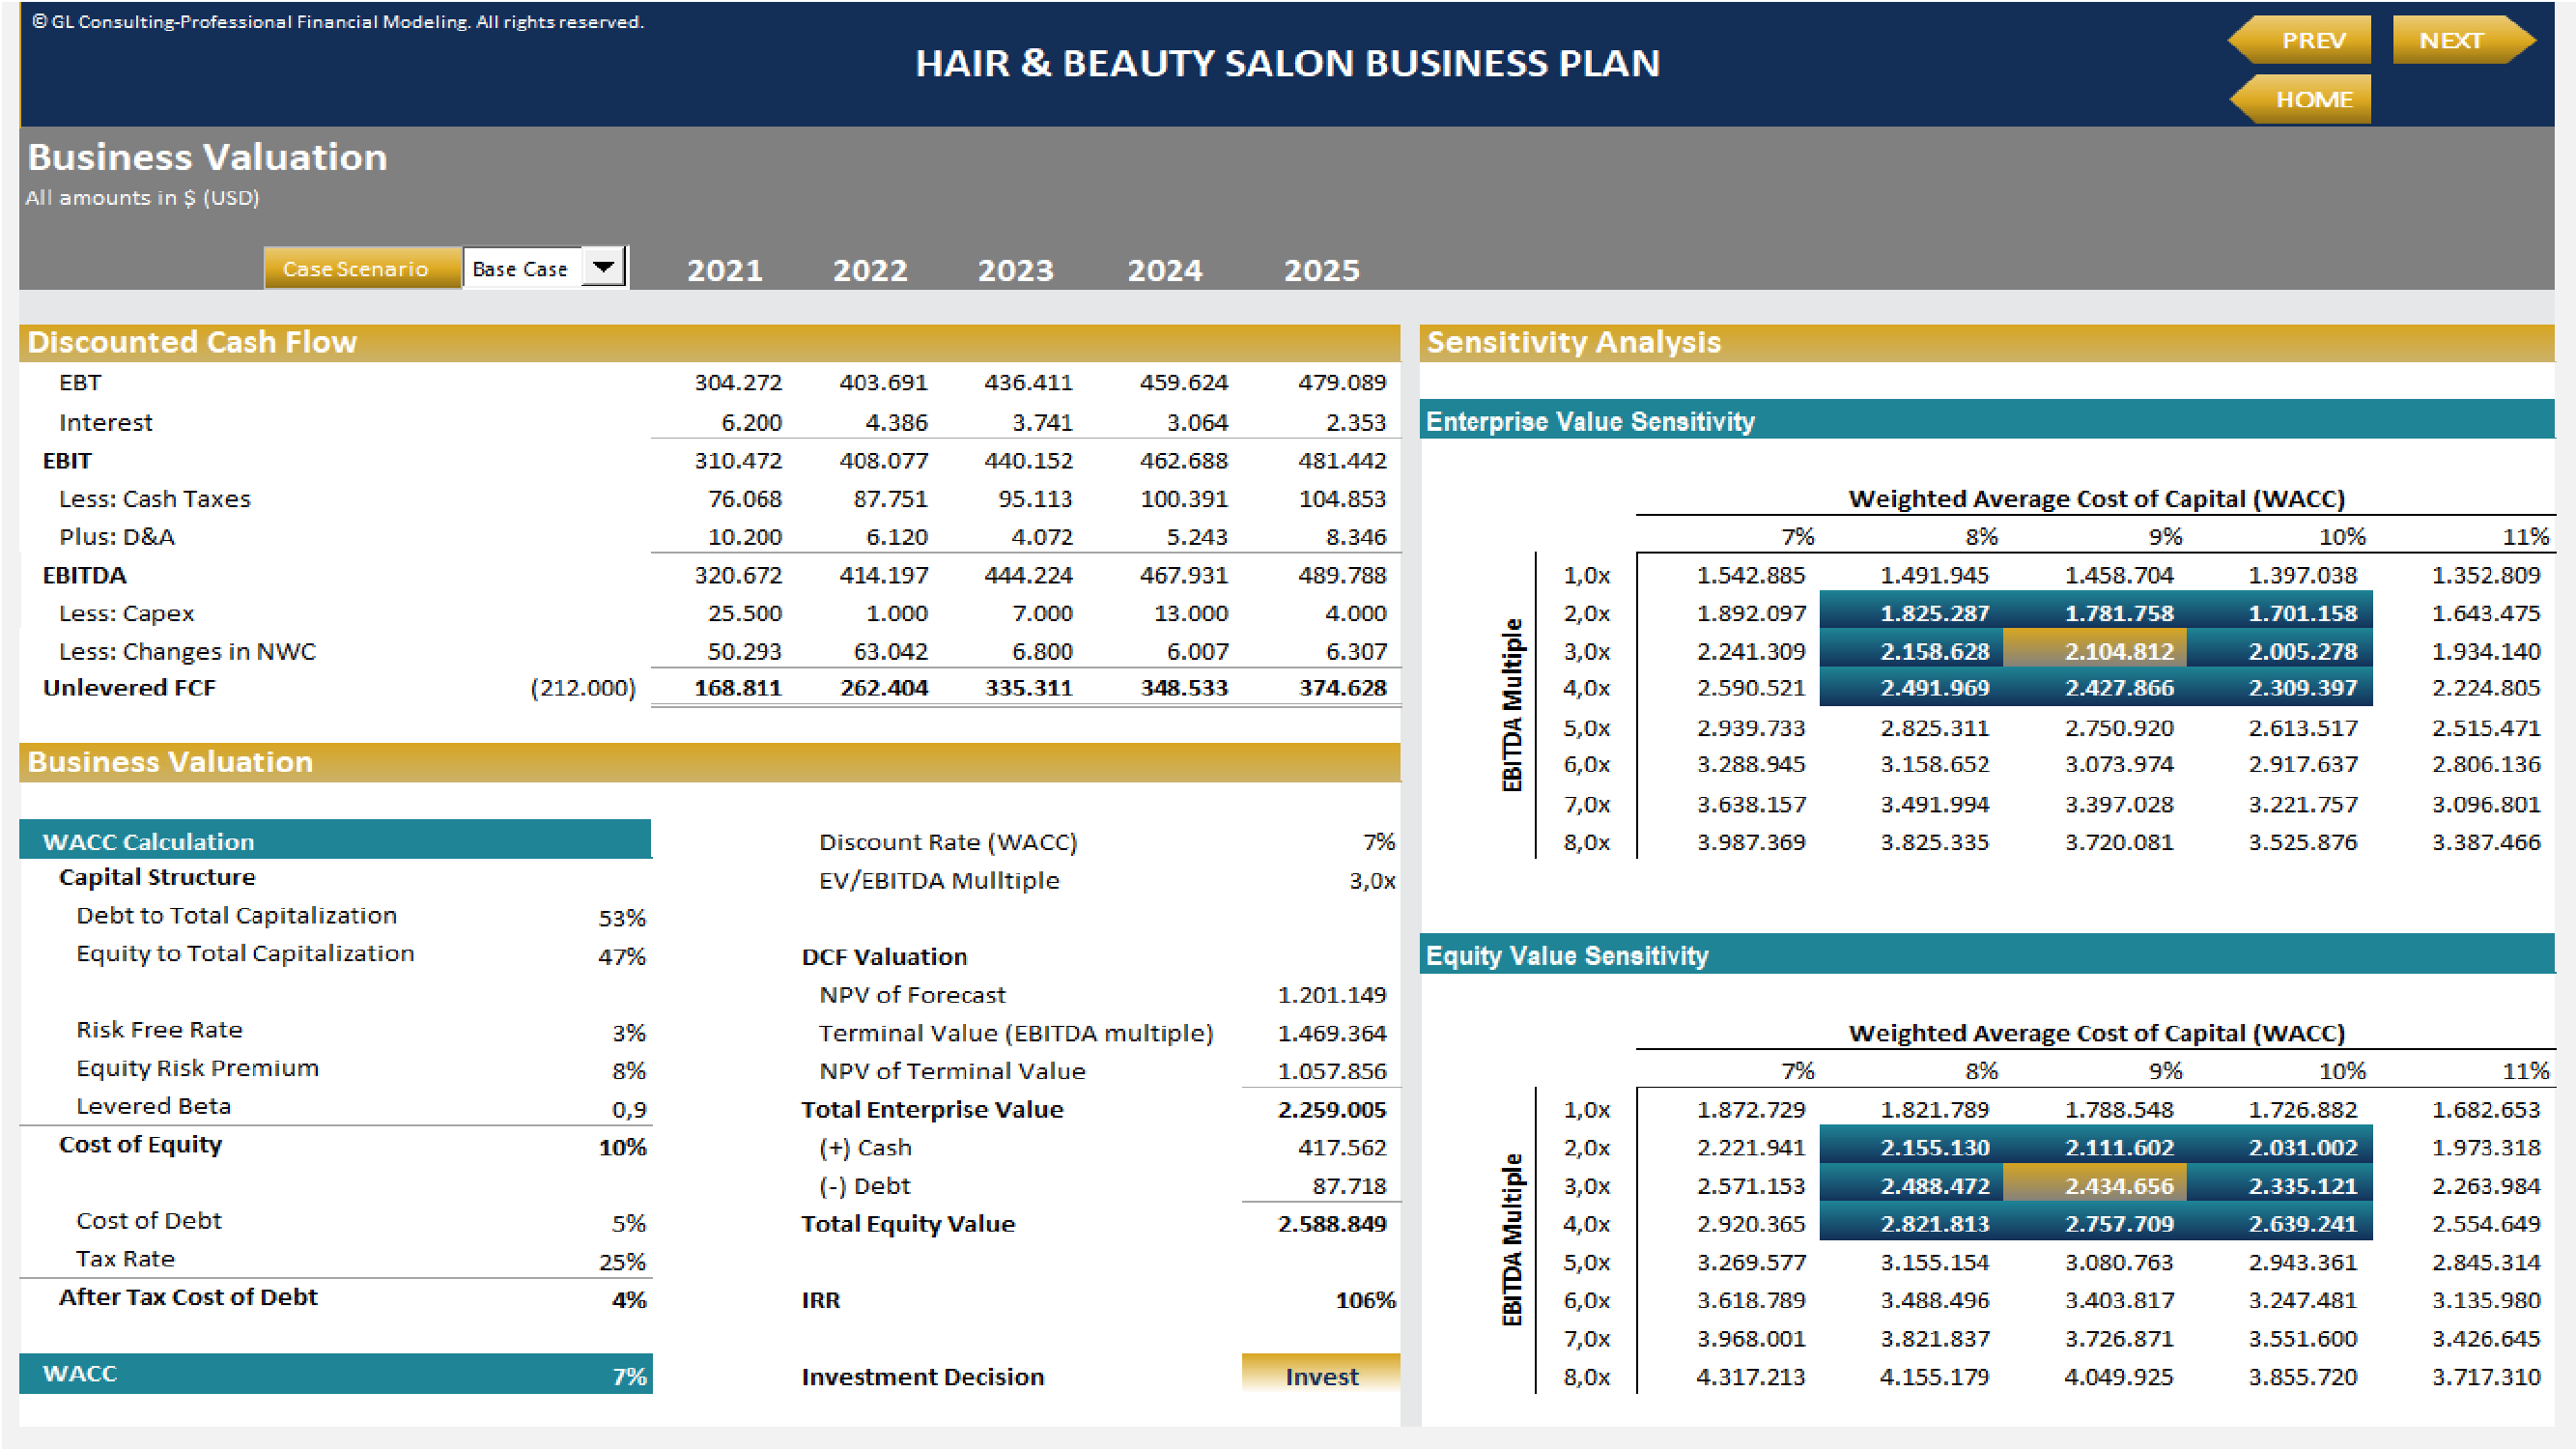Select NPV of Terminal Value 1.057.856
This screenshot has width=2576, height=1449.
coord(1331,1070)
